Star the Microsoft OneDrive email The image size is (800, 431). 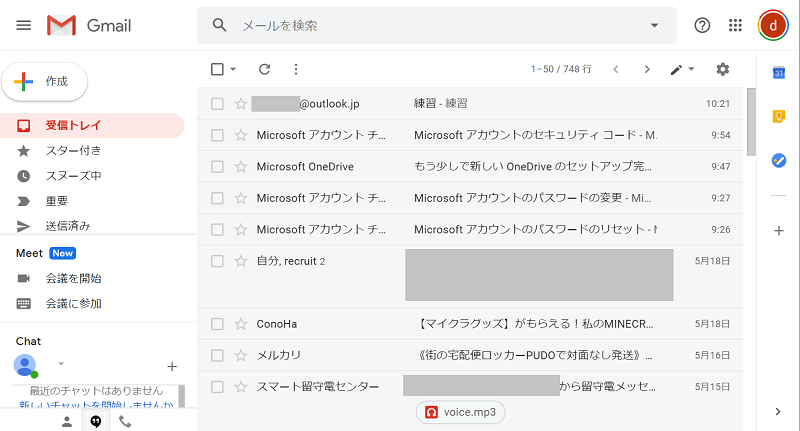tap(241, 166)
